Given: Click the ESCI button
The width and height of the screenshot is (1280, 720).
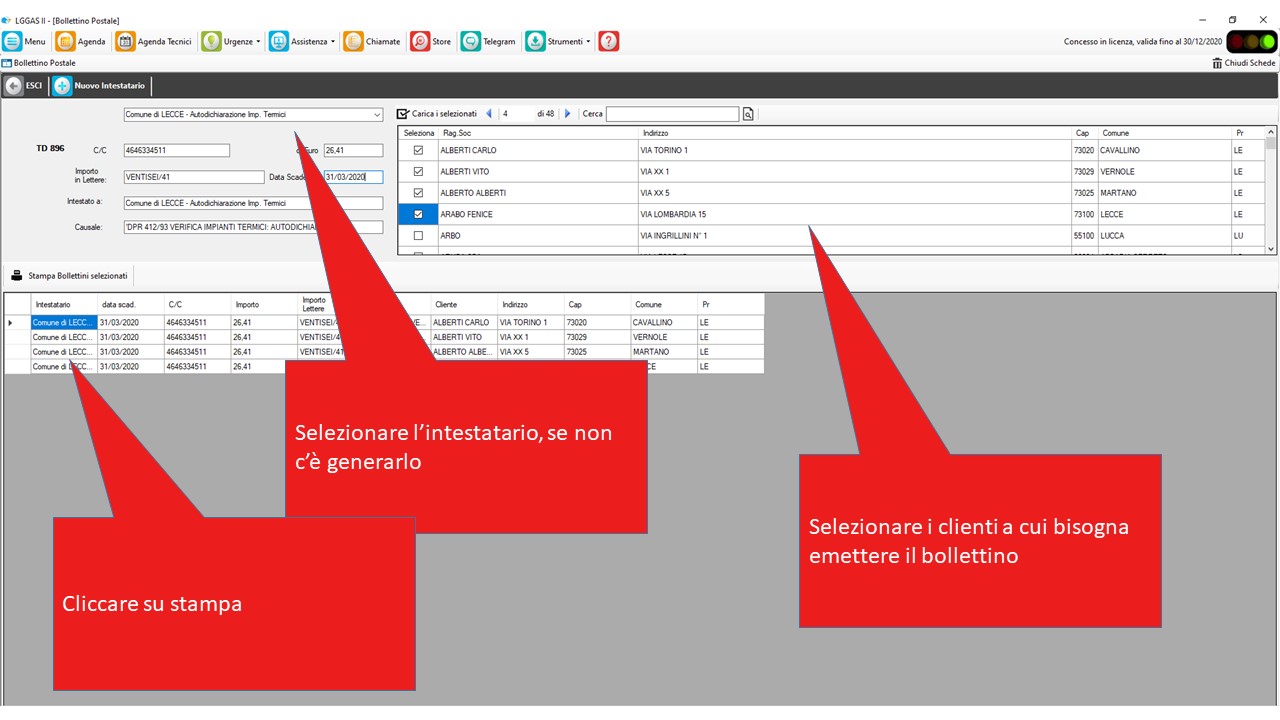Looking at the screenshot, I should [x=25, y=86].
